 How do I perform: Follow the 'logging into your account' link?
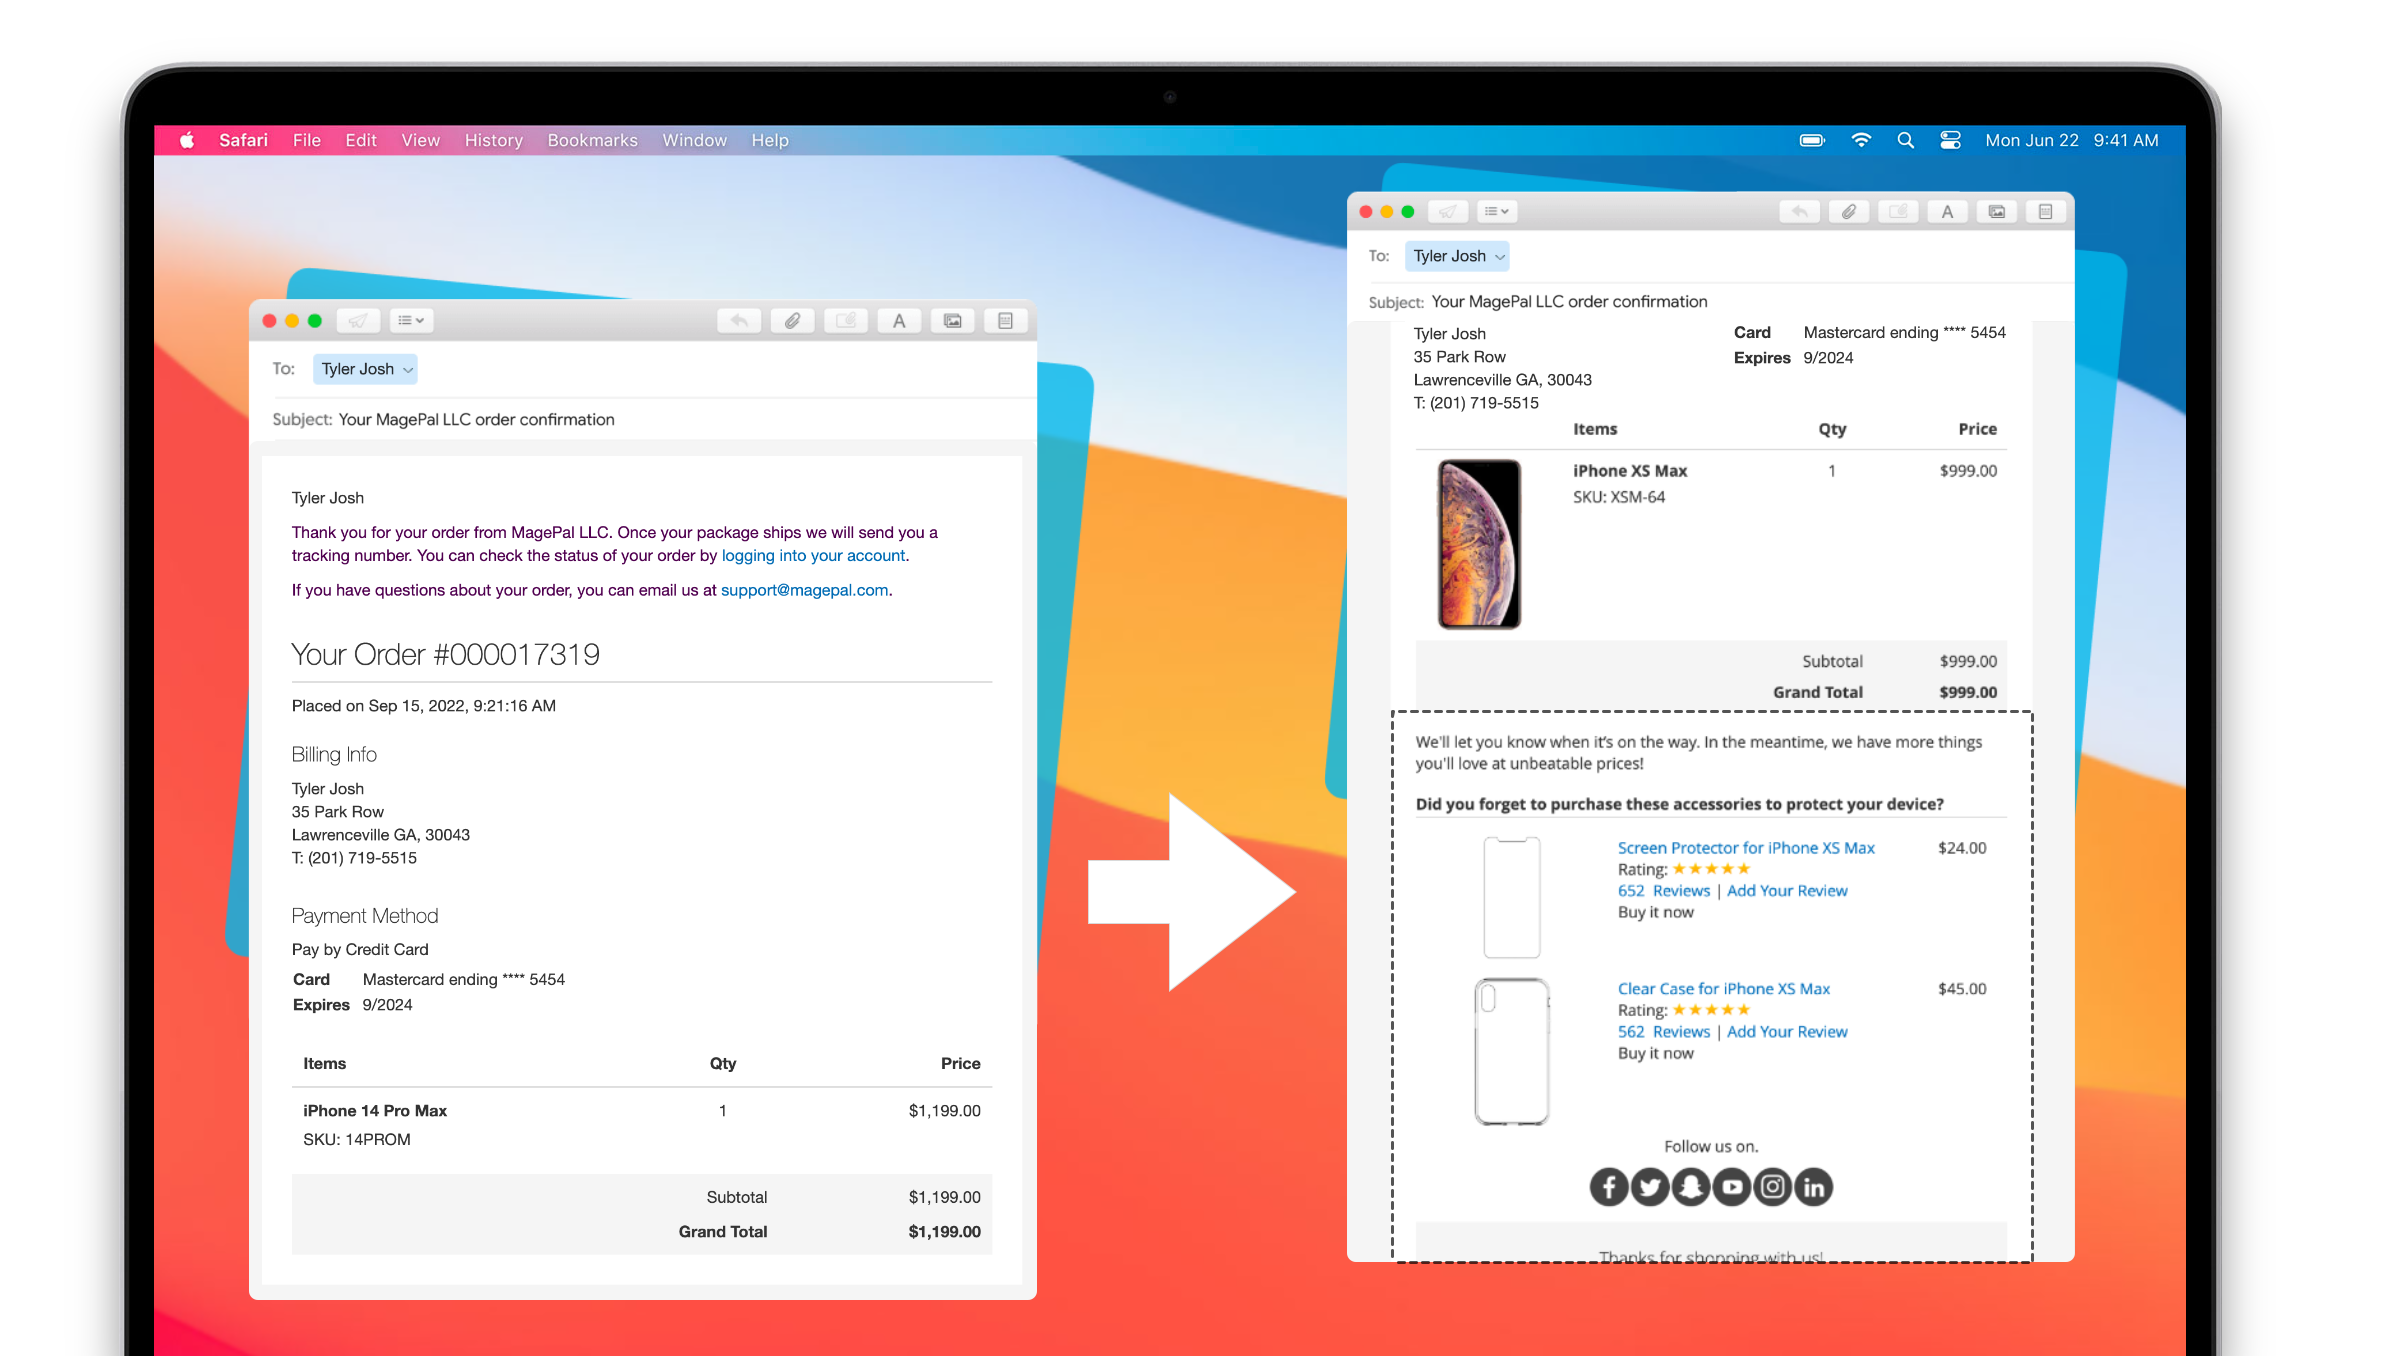point(813,555)
